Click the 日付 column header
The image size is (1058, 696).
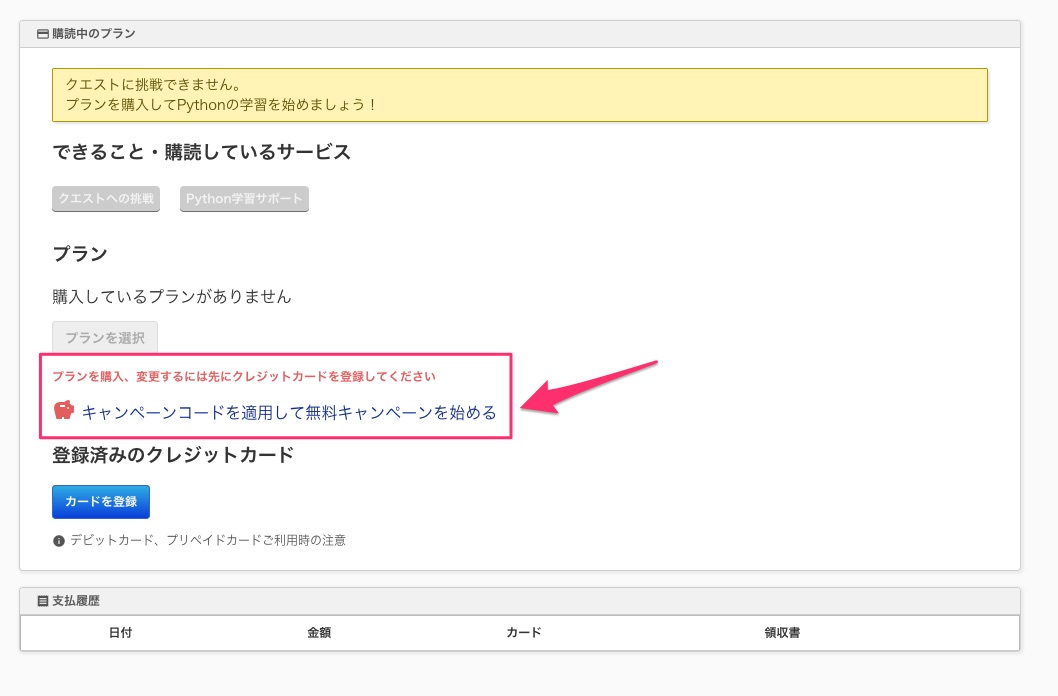(120, 633)
